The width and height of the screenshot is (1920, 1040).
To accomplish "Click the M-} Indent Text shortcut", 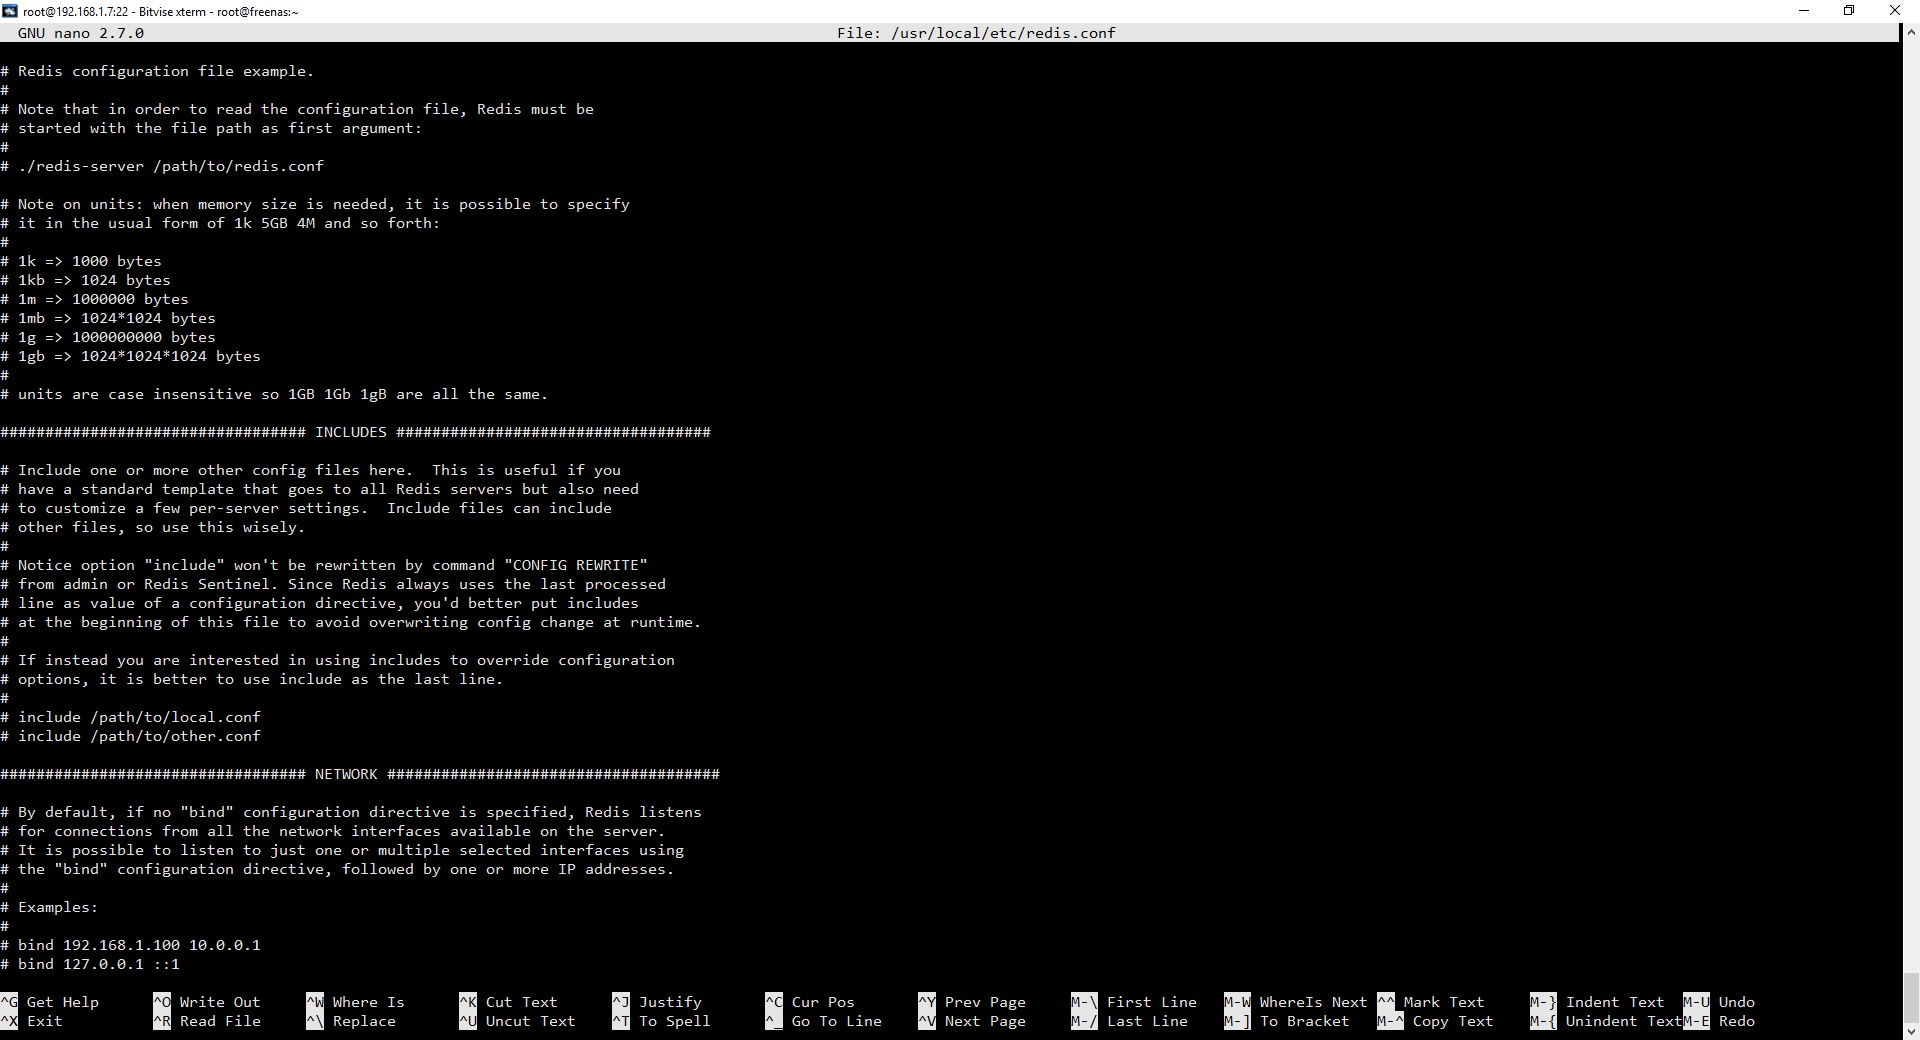I will click(1597, 1002).
